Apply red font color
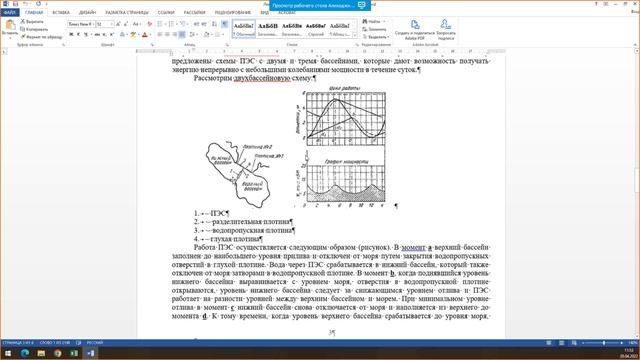This screenshot has height=360, width=640. pyautogui.click(x=144, y=35)
